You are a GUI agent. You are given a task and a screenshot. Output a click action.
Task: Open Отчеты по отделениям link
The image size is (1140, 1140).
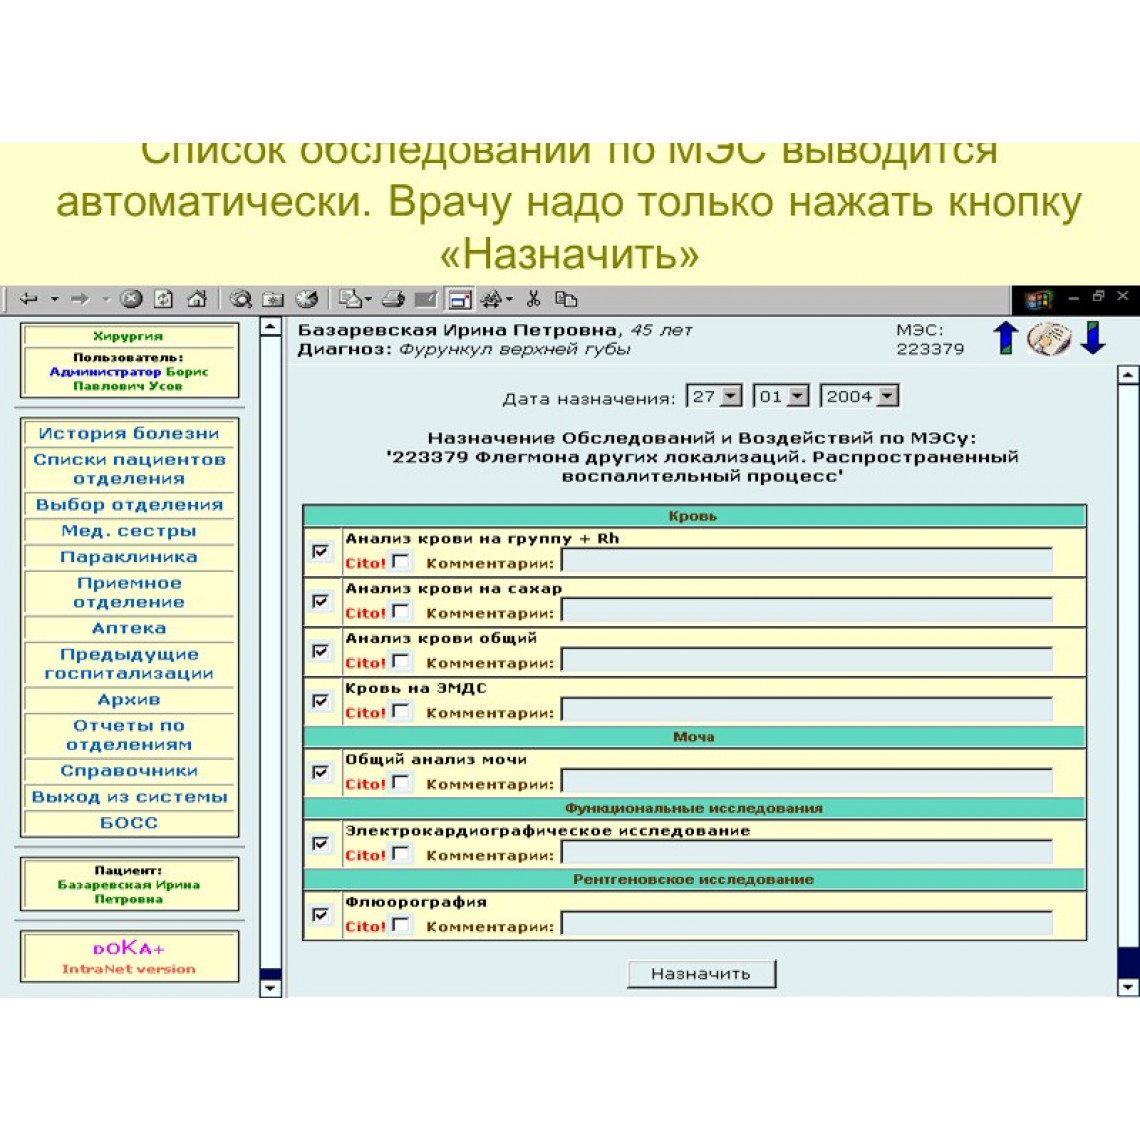[129, 735]
